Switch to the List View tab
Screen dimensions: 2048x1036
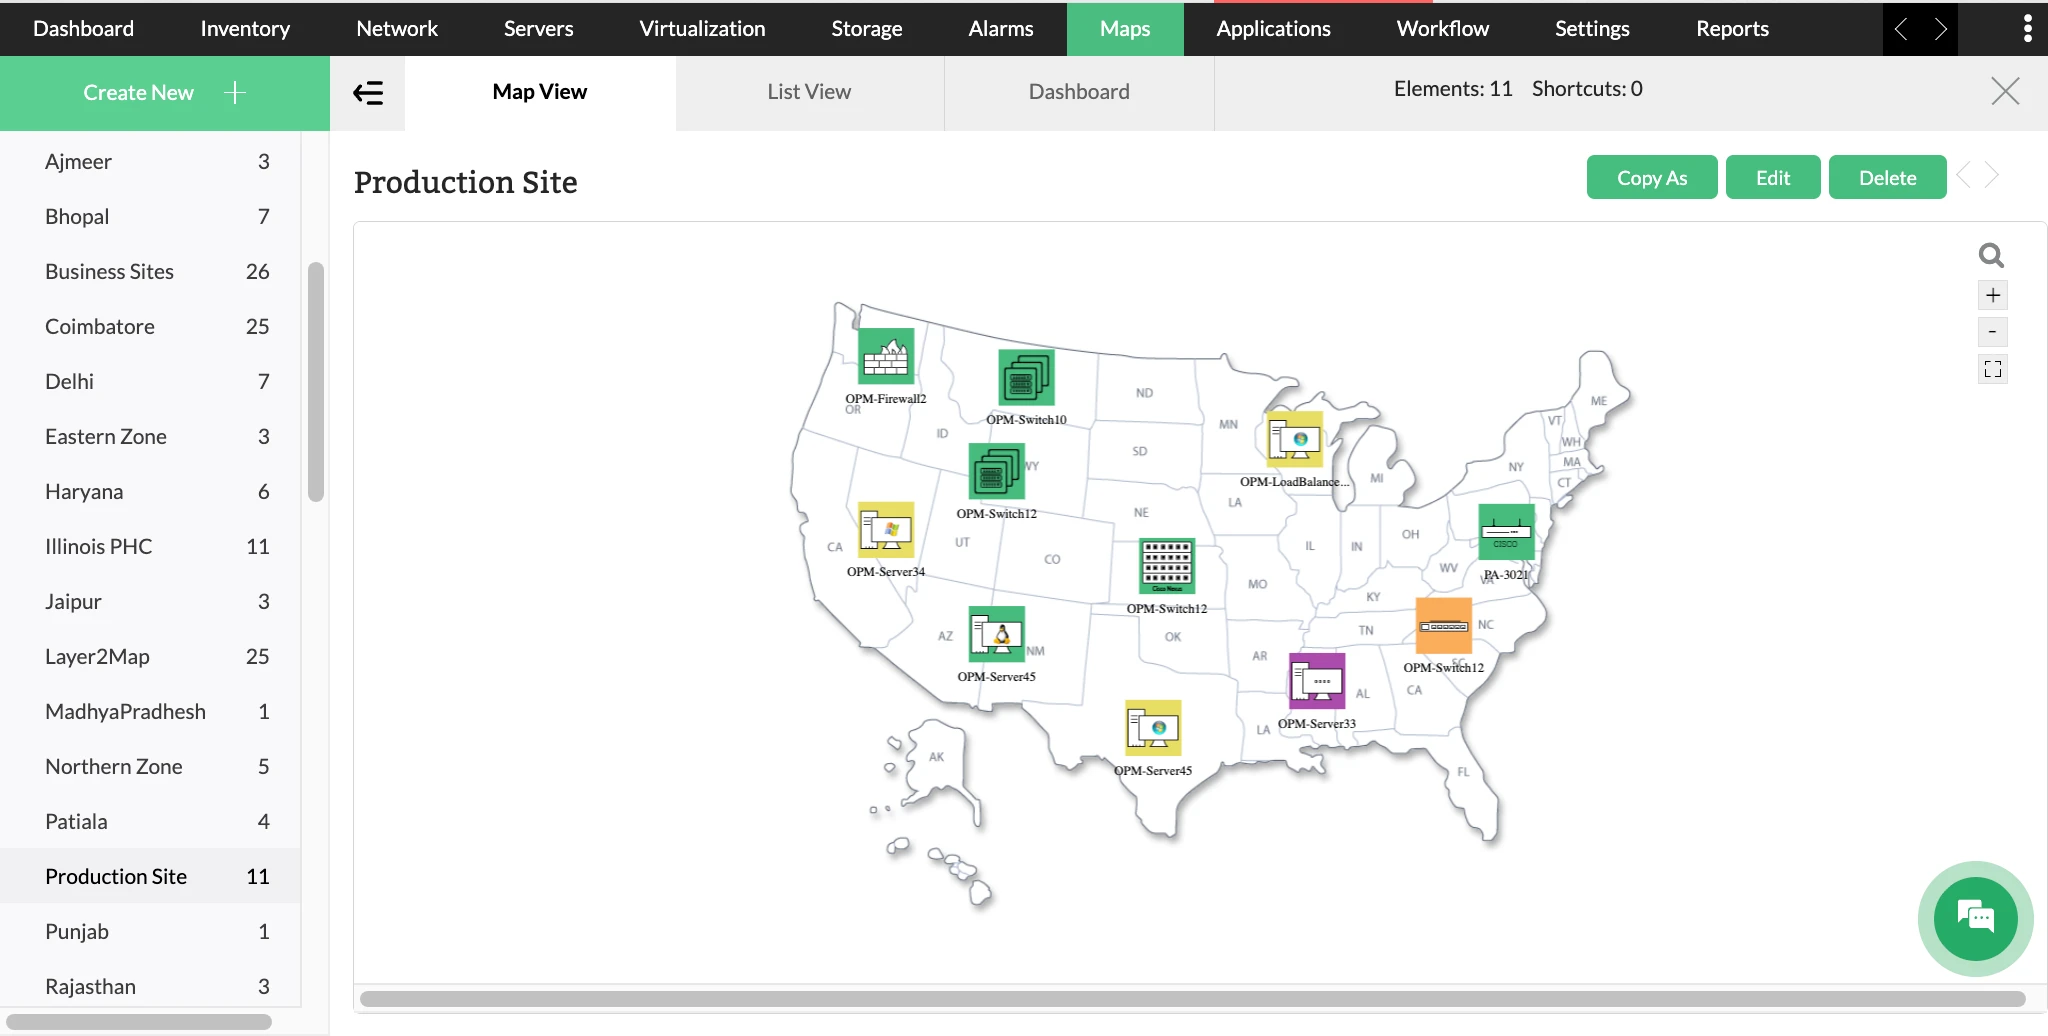pos(809,92)
